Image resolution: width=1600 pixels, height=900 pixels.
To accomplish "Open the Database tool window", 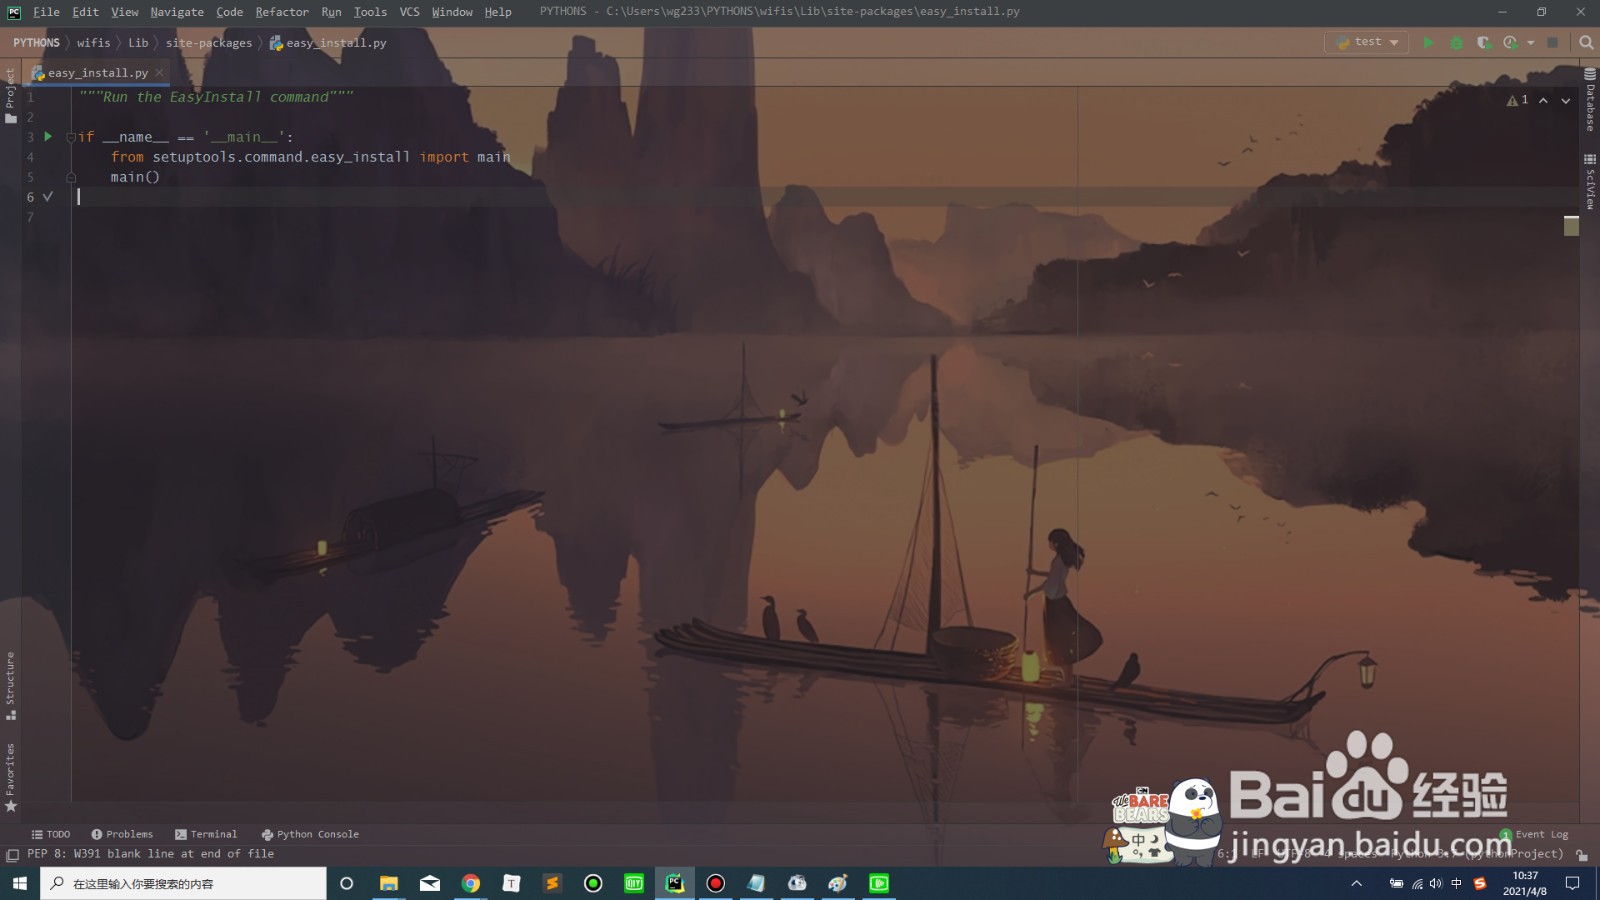I will click(x=1590, y=100).
